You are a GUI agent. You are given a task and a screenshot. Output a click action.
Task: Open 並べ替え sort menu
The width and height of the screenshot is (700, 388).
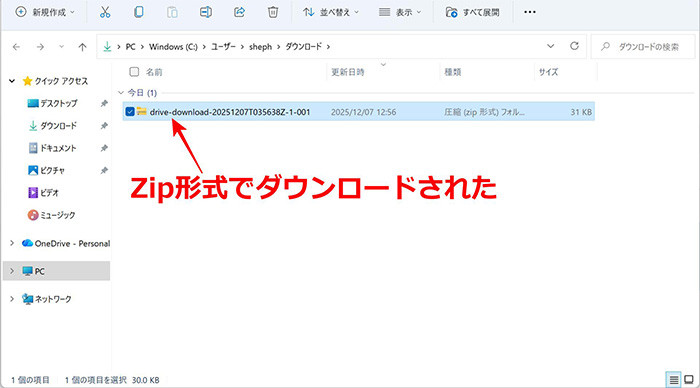click(331, 12)
